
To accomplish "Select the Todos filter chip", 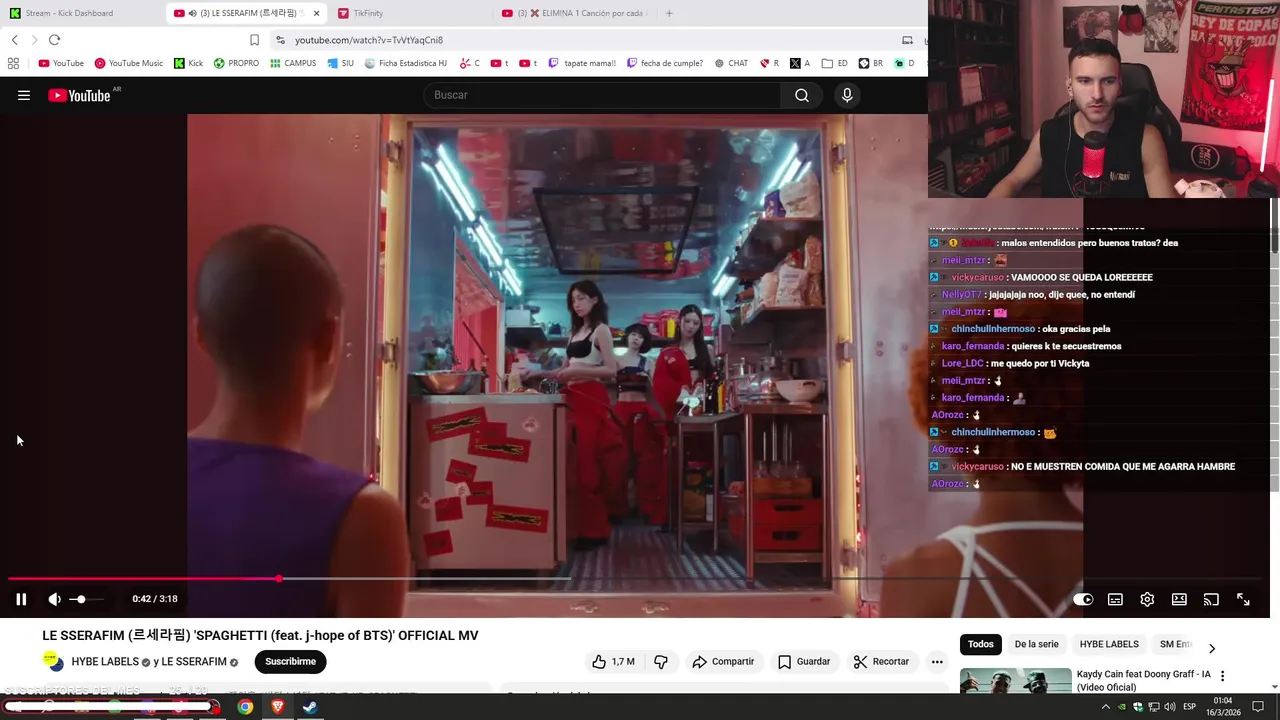I will (981, 644).
